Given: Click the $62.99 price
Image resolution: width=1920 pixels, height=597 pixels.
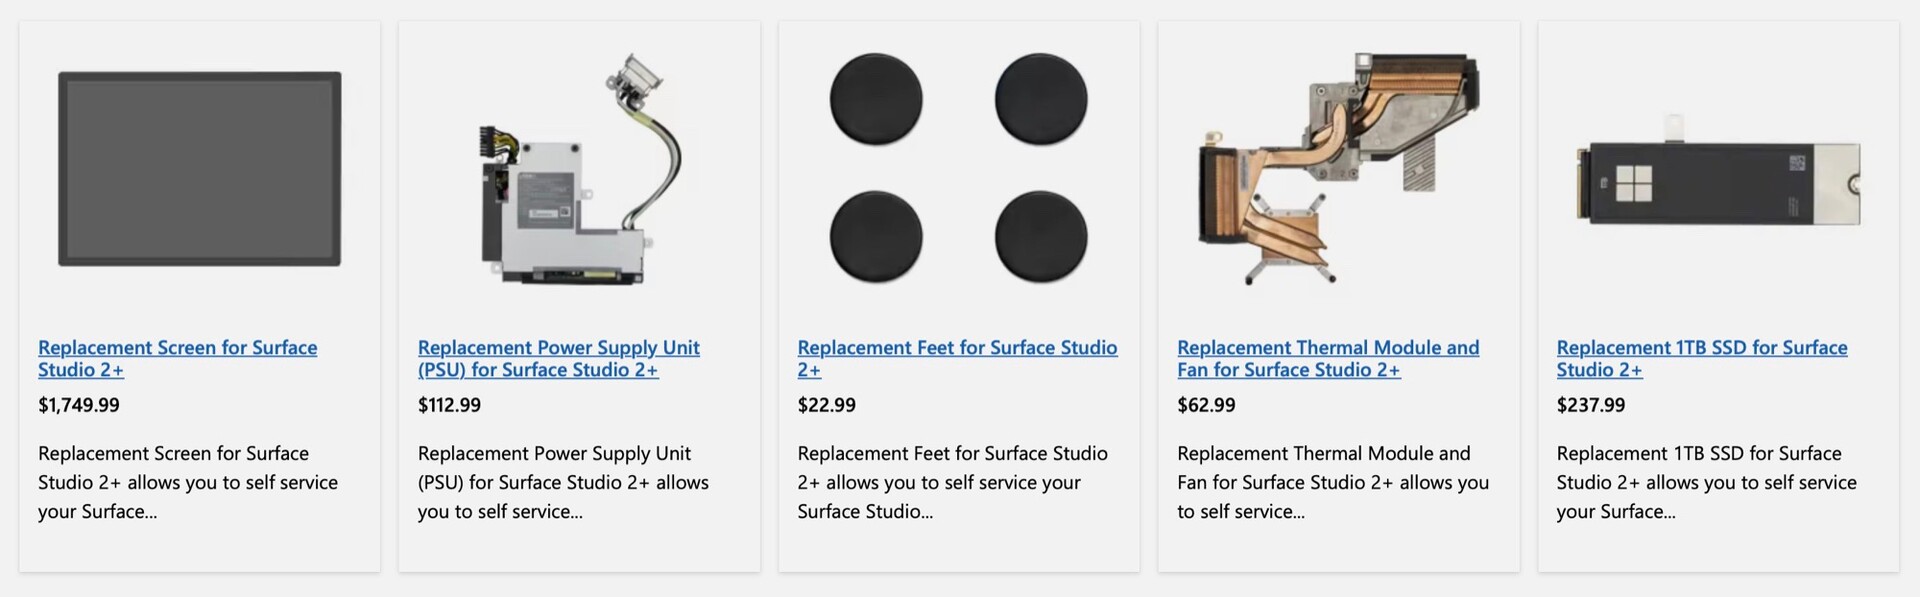Looking at the screenshot, I should (x=1206, y=405).
